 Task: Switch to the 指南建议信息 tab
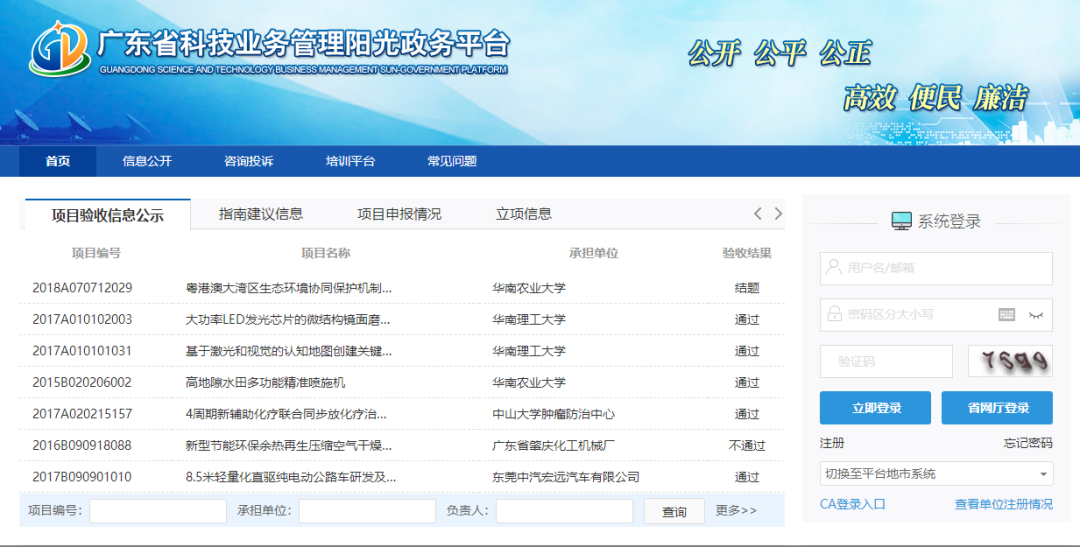click(x=261, y=214)
